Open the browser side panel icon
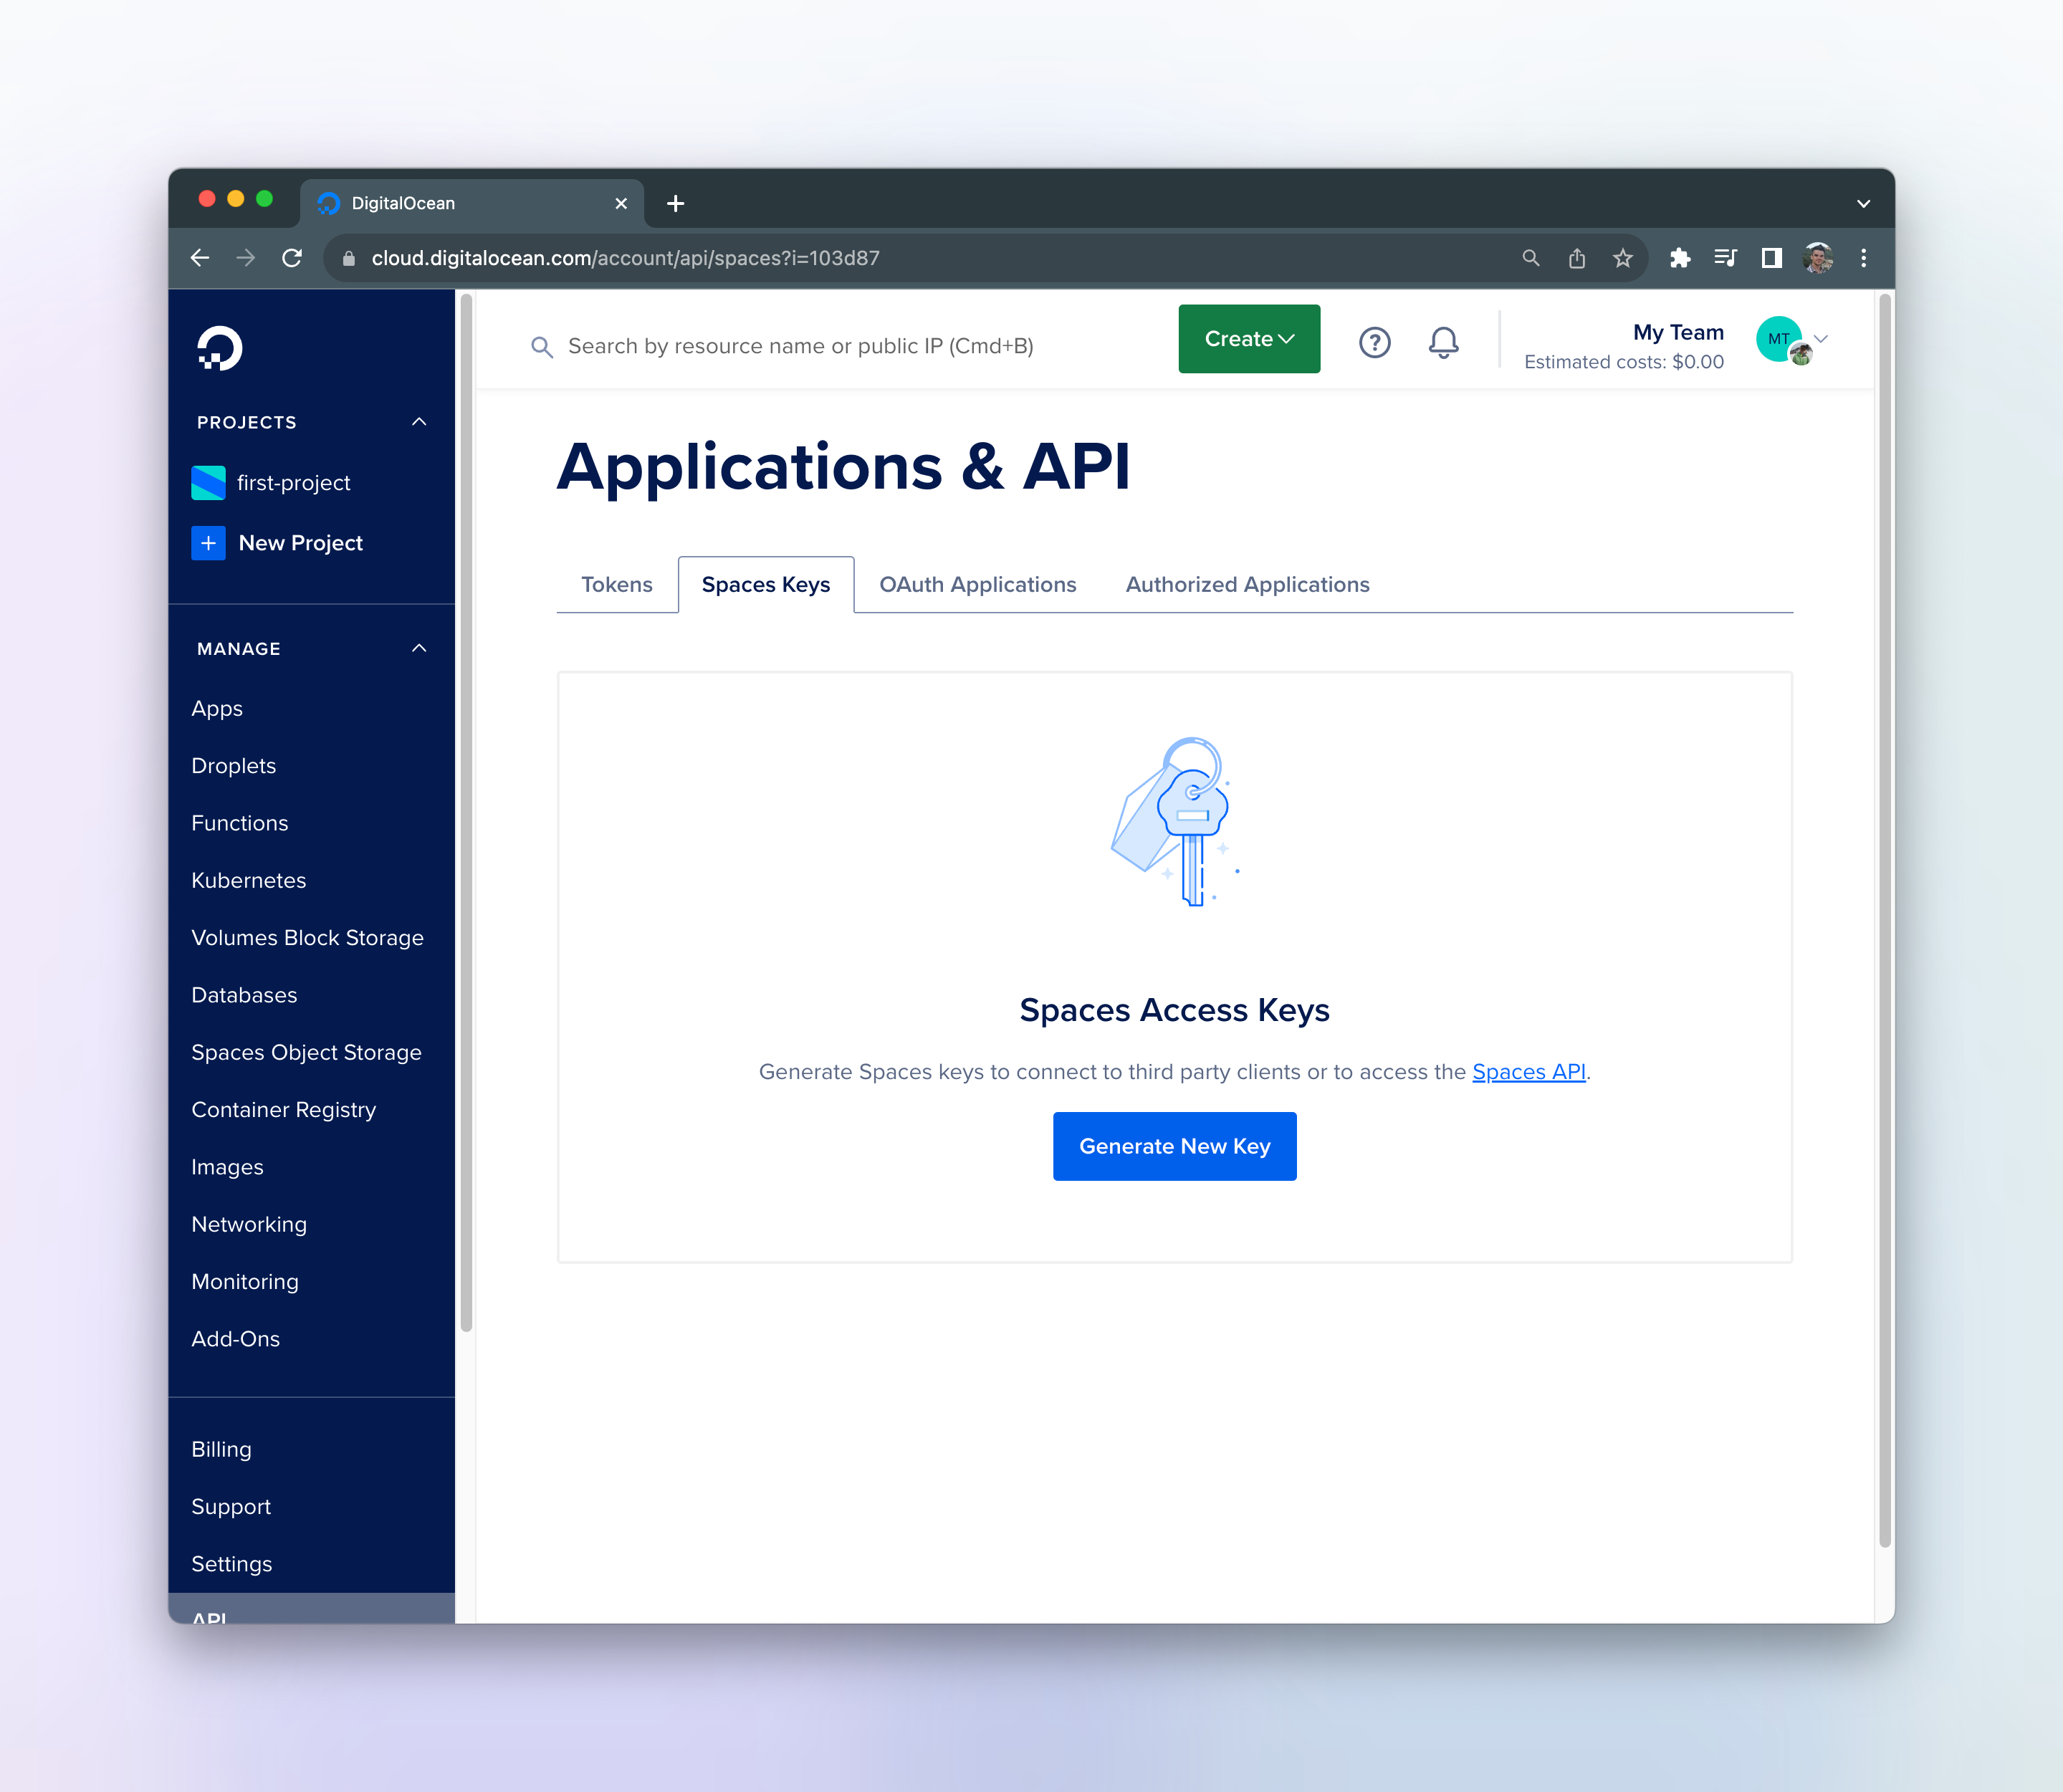The width and height of the screenshot is (2063, 1792). point(1771,258)
